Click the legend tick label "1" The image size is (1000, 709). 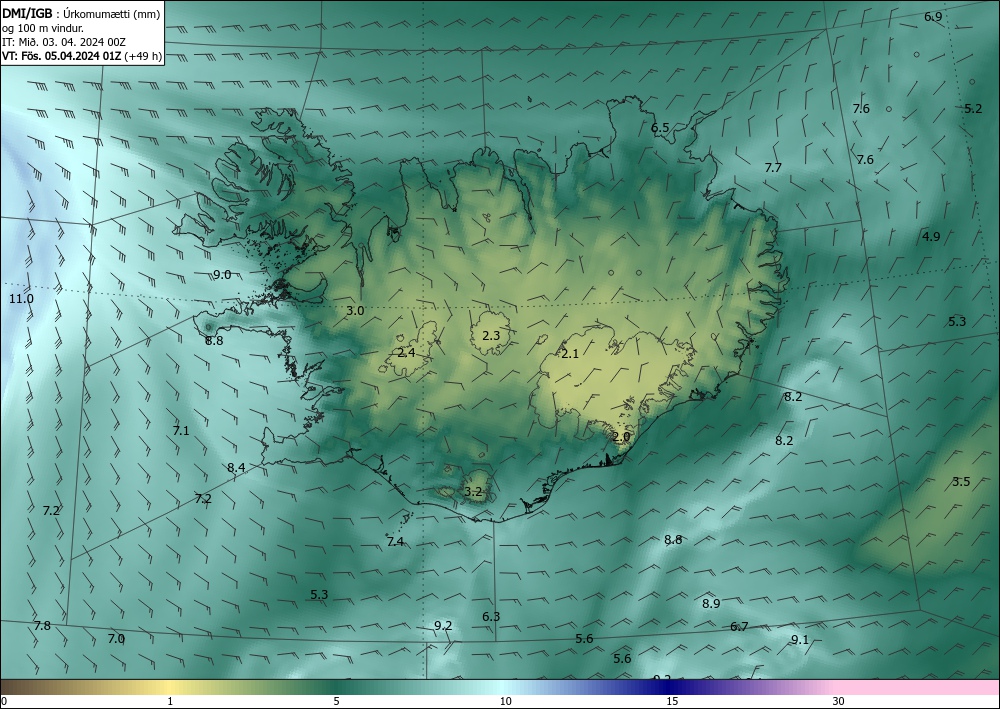170,701
